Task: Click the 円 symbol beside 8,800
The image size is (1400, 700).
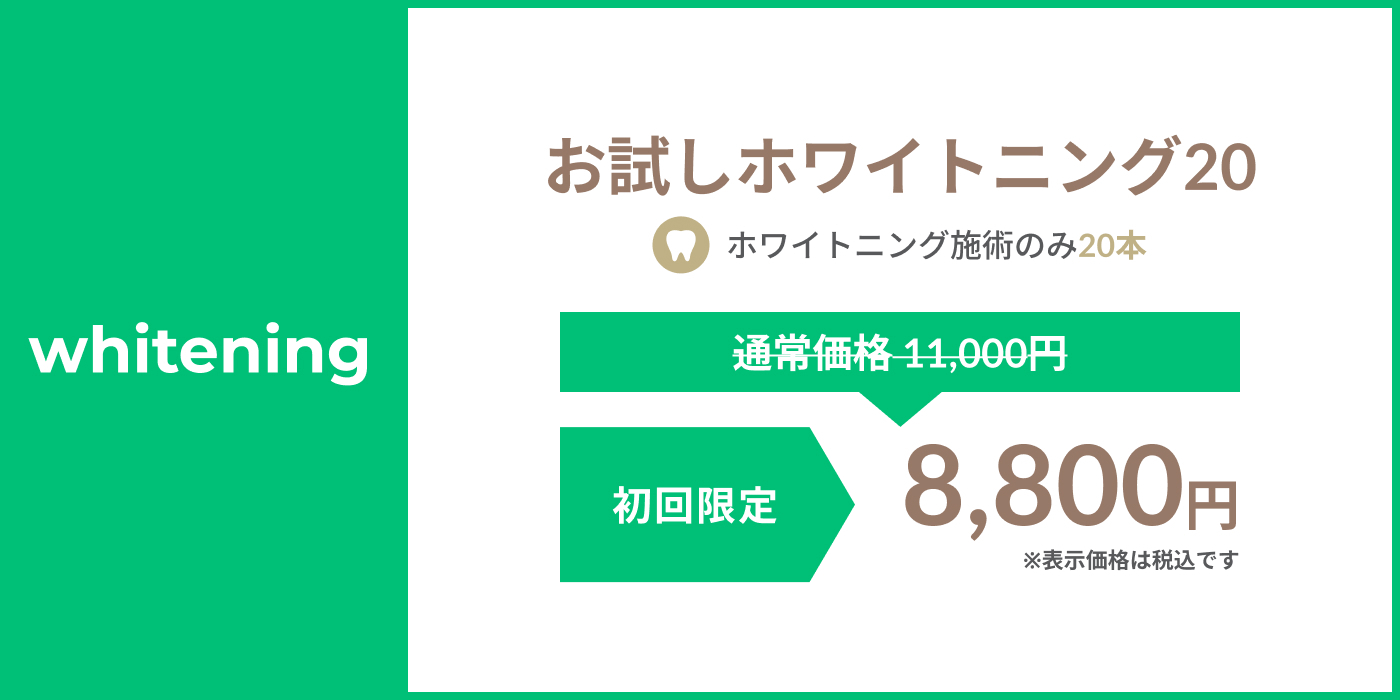Action: coord(1212,505)
